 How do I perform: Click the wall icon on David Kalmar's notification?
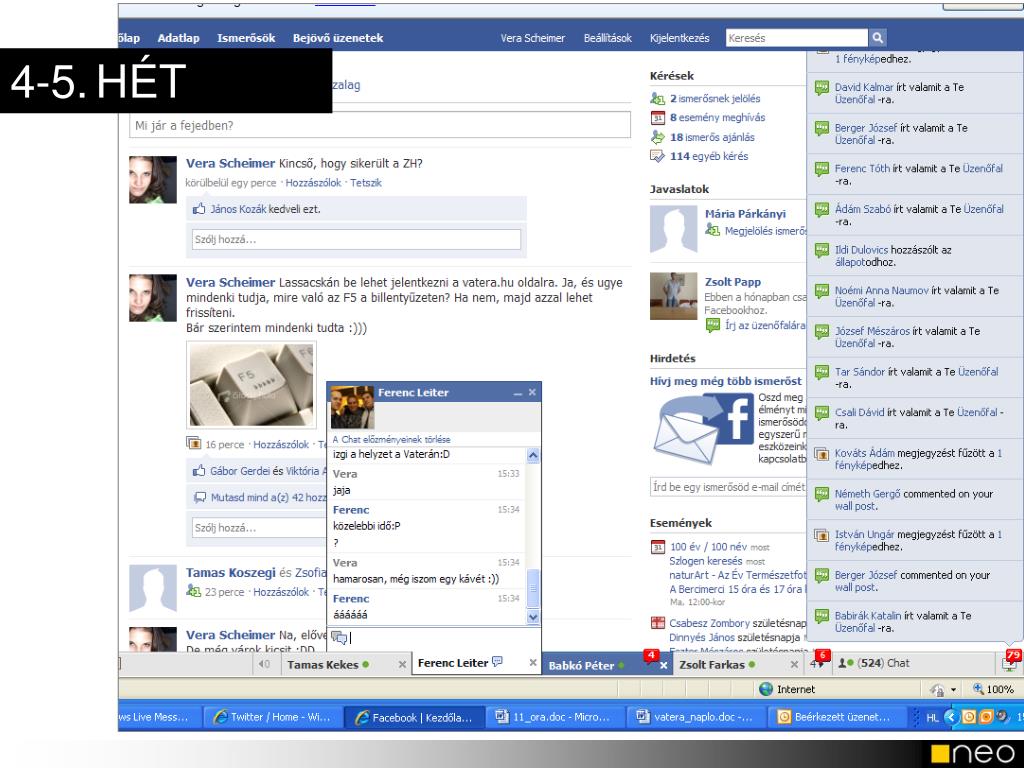point(822,88)
